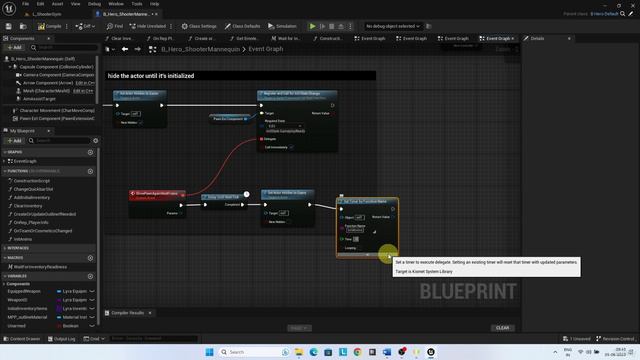This screenshot has height=360, width=640.
Task: Open ChangeQuickbarSlot function
Action: pos(33,189)
